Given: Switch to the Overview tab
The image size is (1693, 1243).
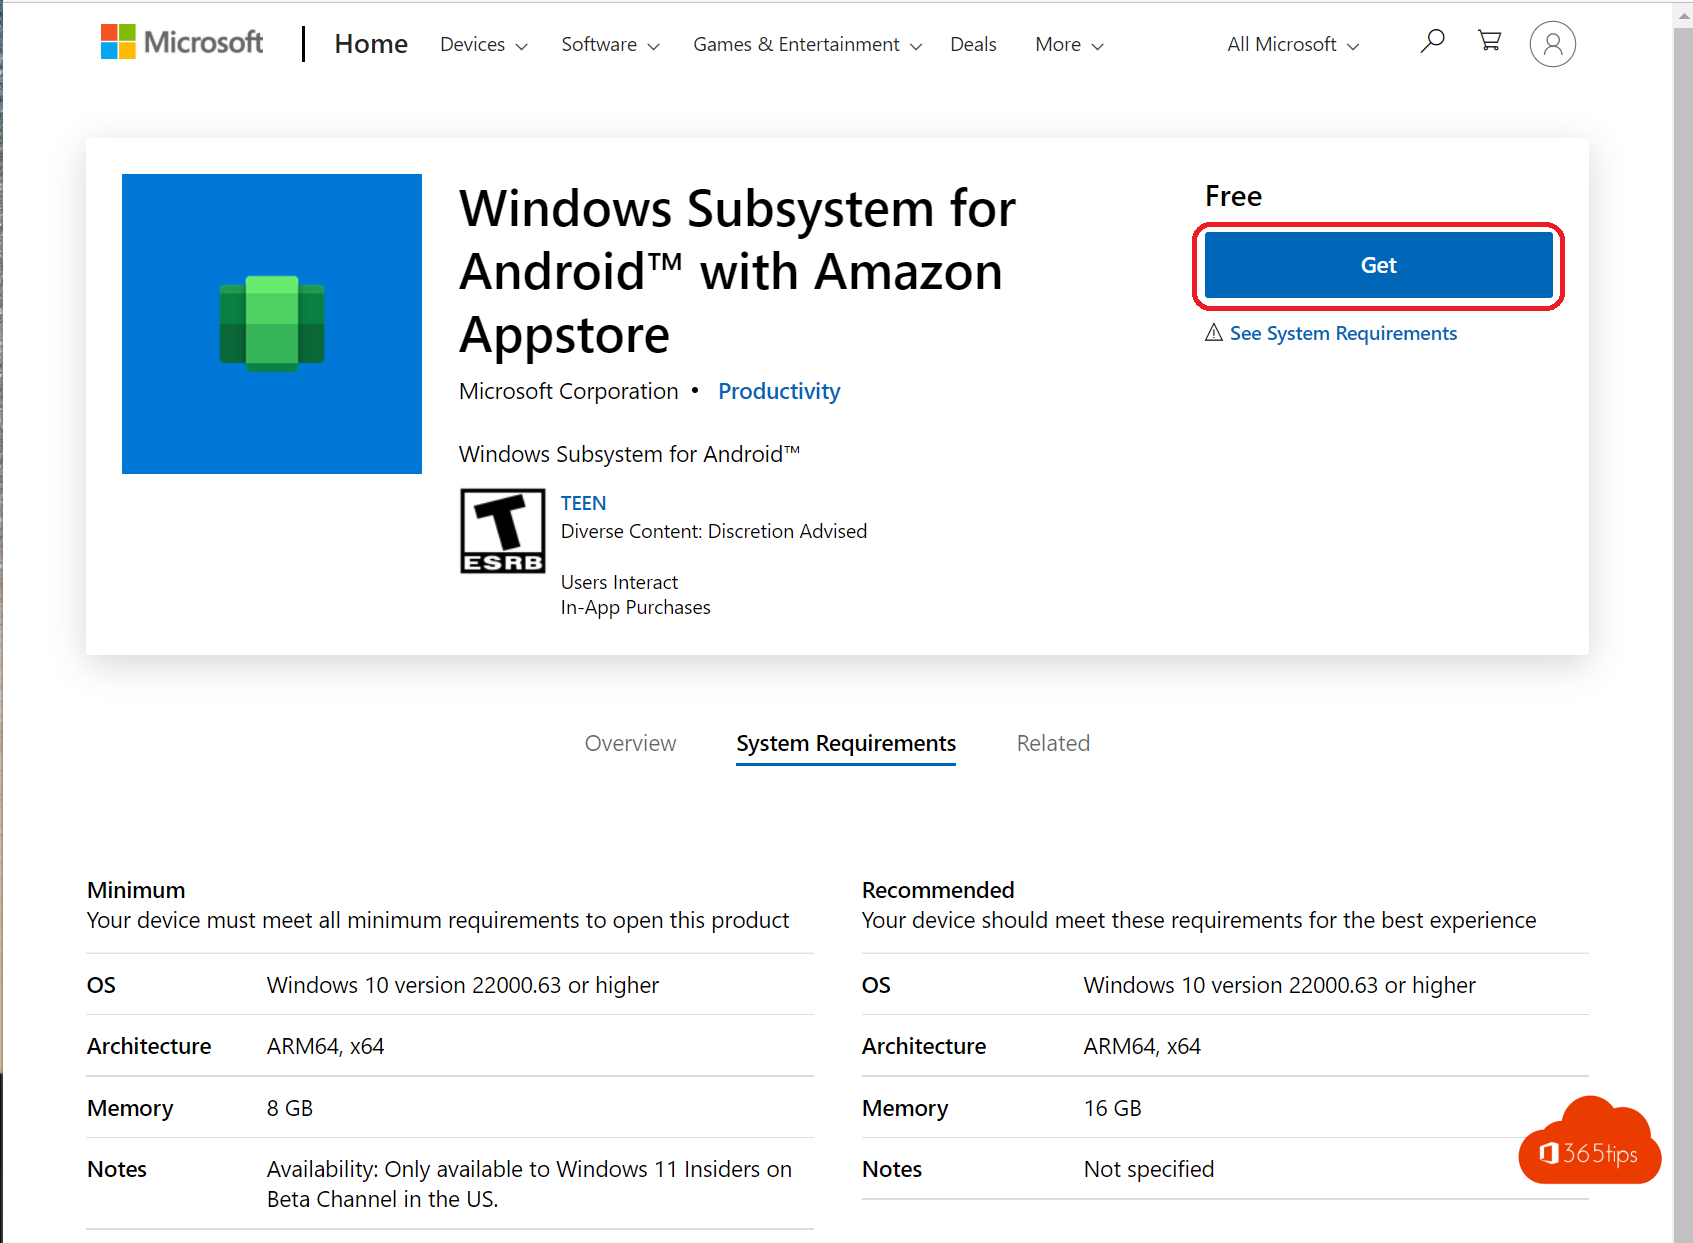Looking at the screenshot, I should (630, 743).
